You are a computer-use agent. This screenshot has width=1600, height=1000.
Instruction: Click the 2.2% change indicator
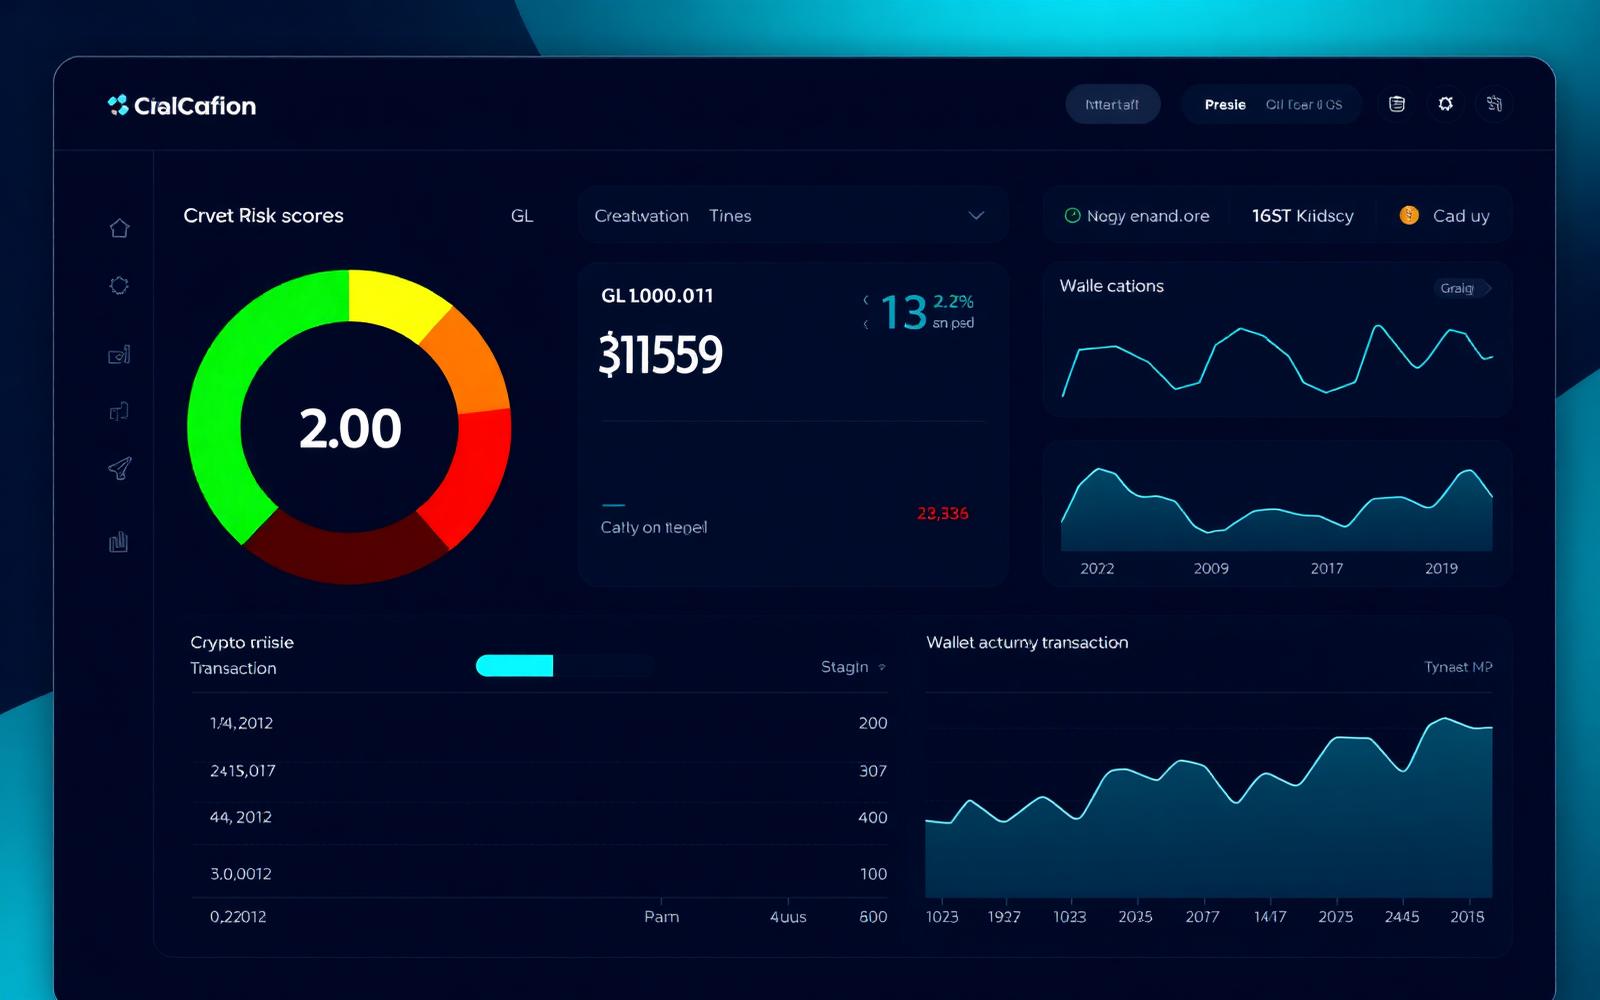tap(953, 301)
